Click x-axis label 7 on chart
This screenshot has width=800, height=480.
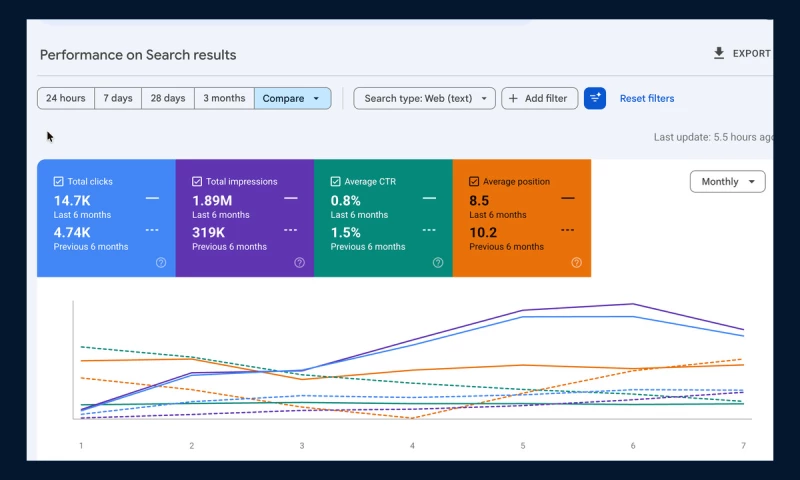click(743, 446)
